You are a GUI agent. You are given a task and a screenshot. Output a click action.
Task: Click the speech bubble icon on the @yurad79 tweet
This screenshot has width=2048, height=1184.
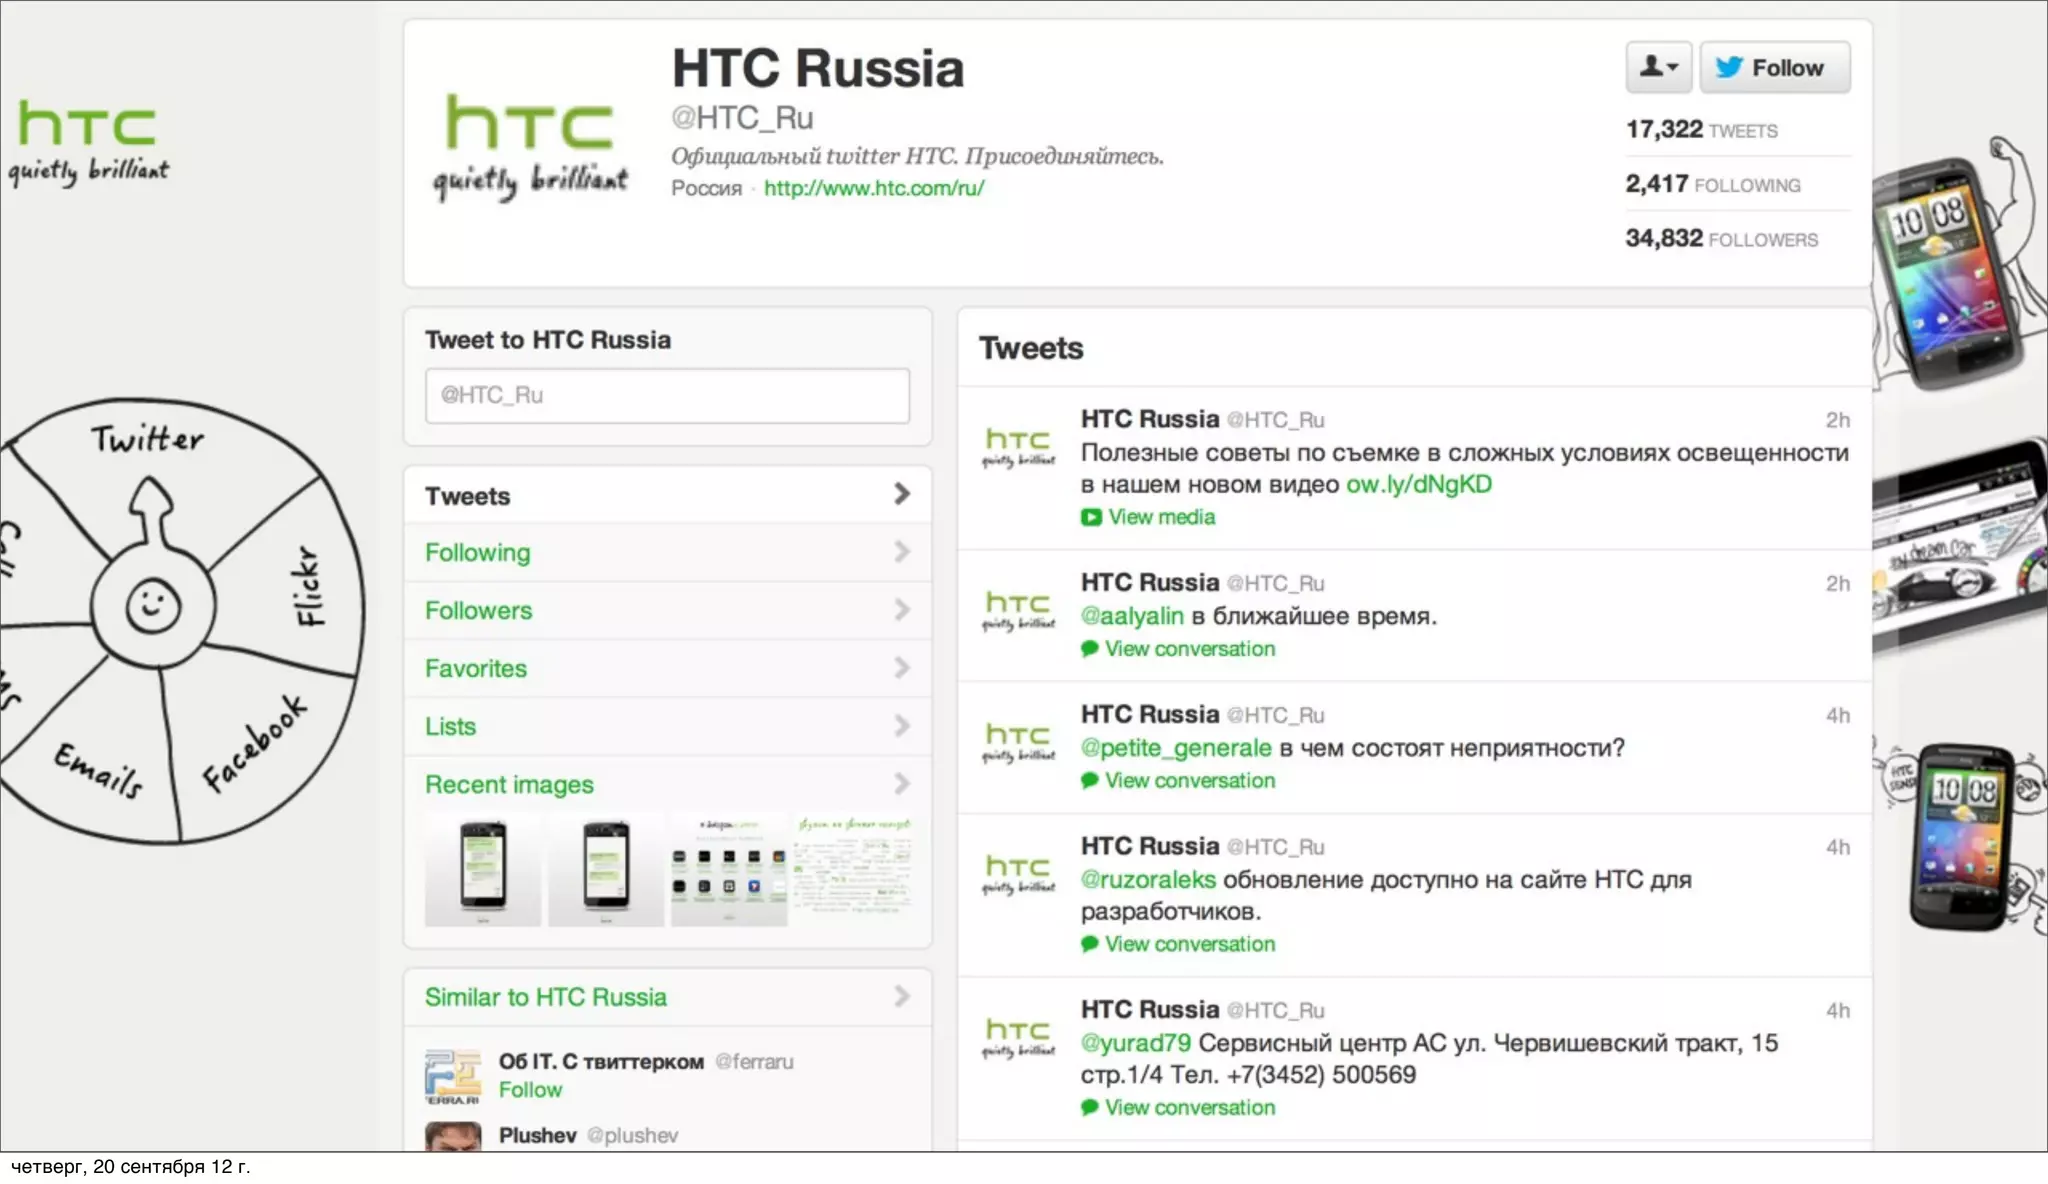1090,1108
